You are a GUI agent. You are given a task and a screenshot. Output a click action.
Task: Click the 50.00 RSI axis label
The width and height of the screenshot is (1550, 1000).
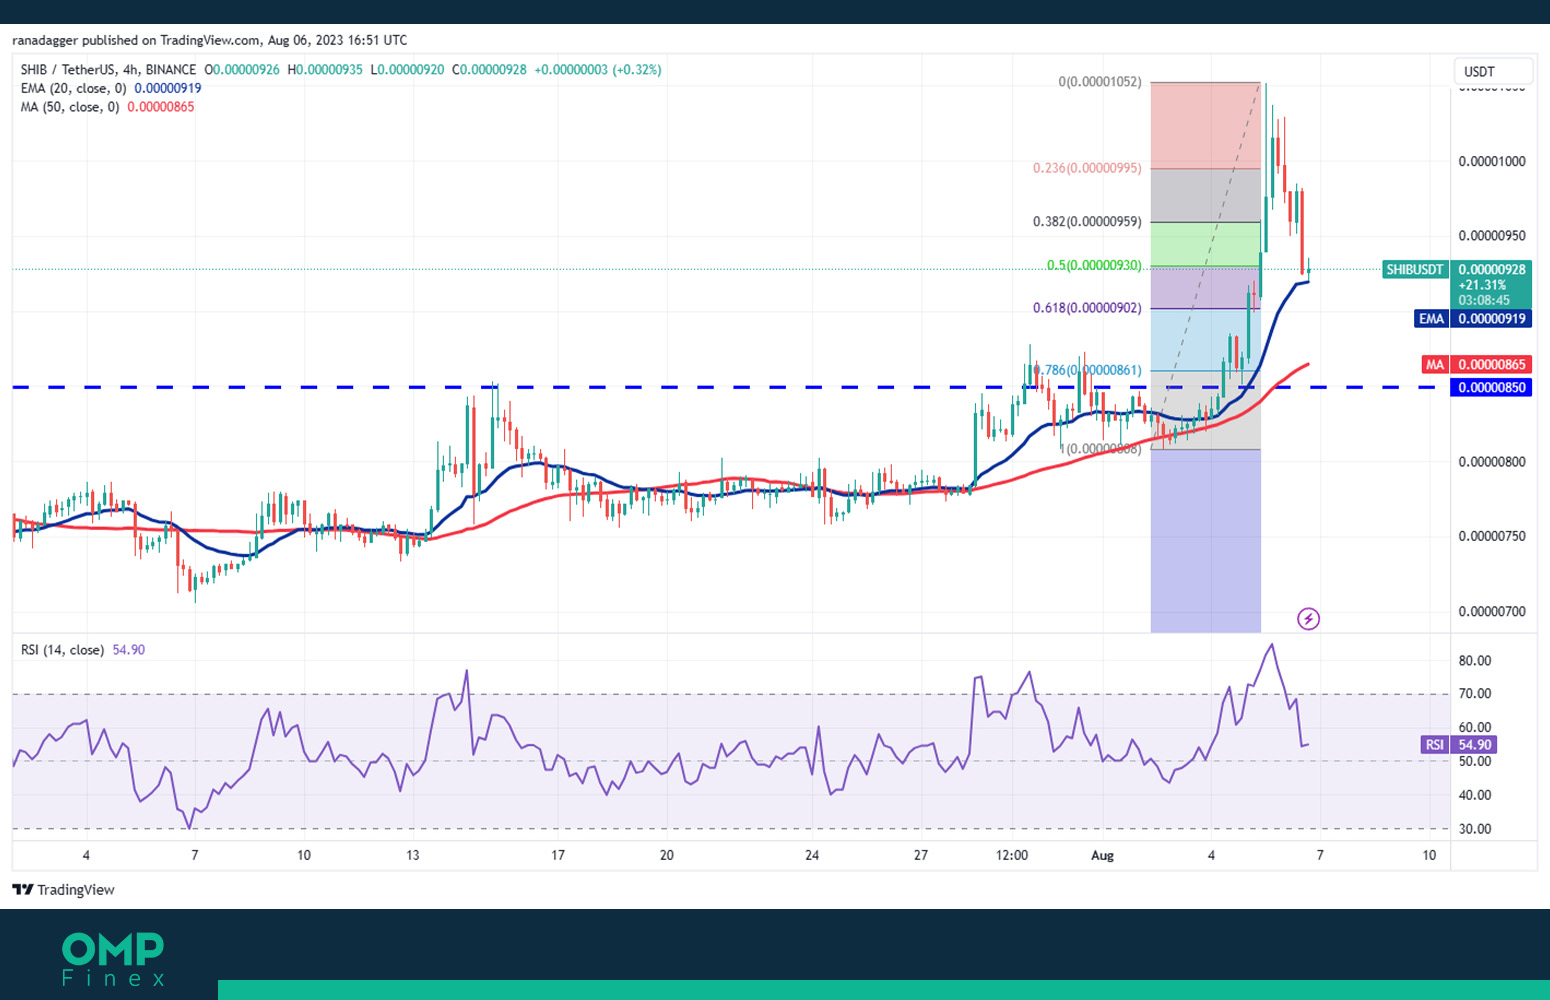tap(1475, 762)
